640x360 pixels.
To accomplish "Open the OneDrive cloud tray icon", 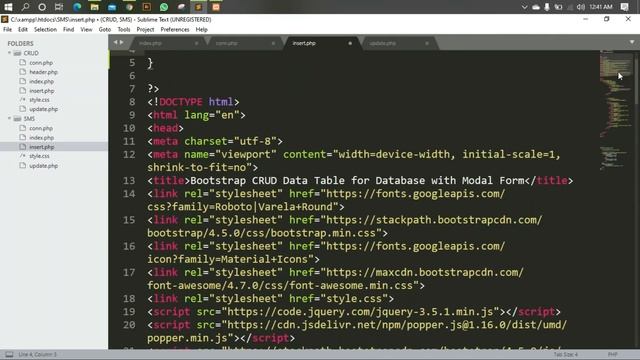I will [536, 7].
